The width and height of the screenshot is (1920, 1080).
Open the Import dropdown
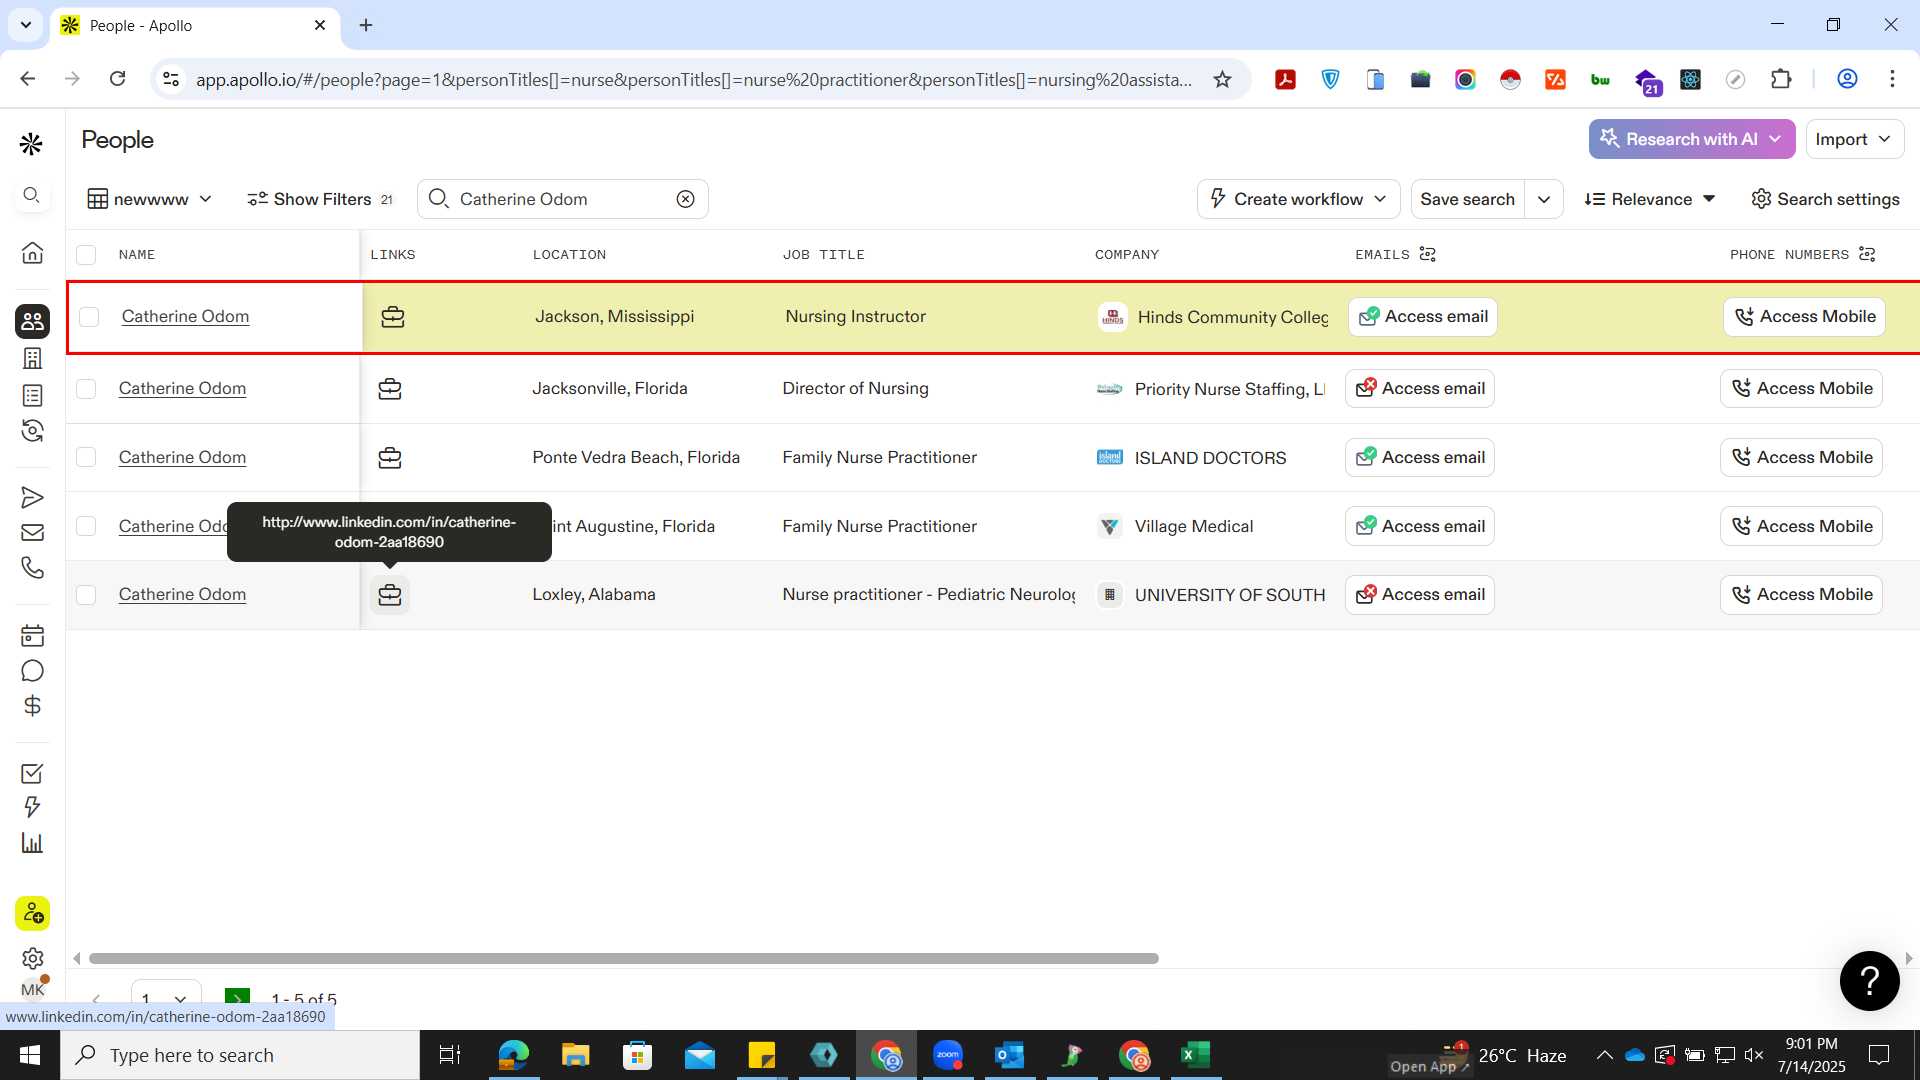[1855, 139]
